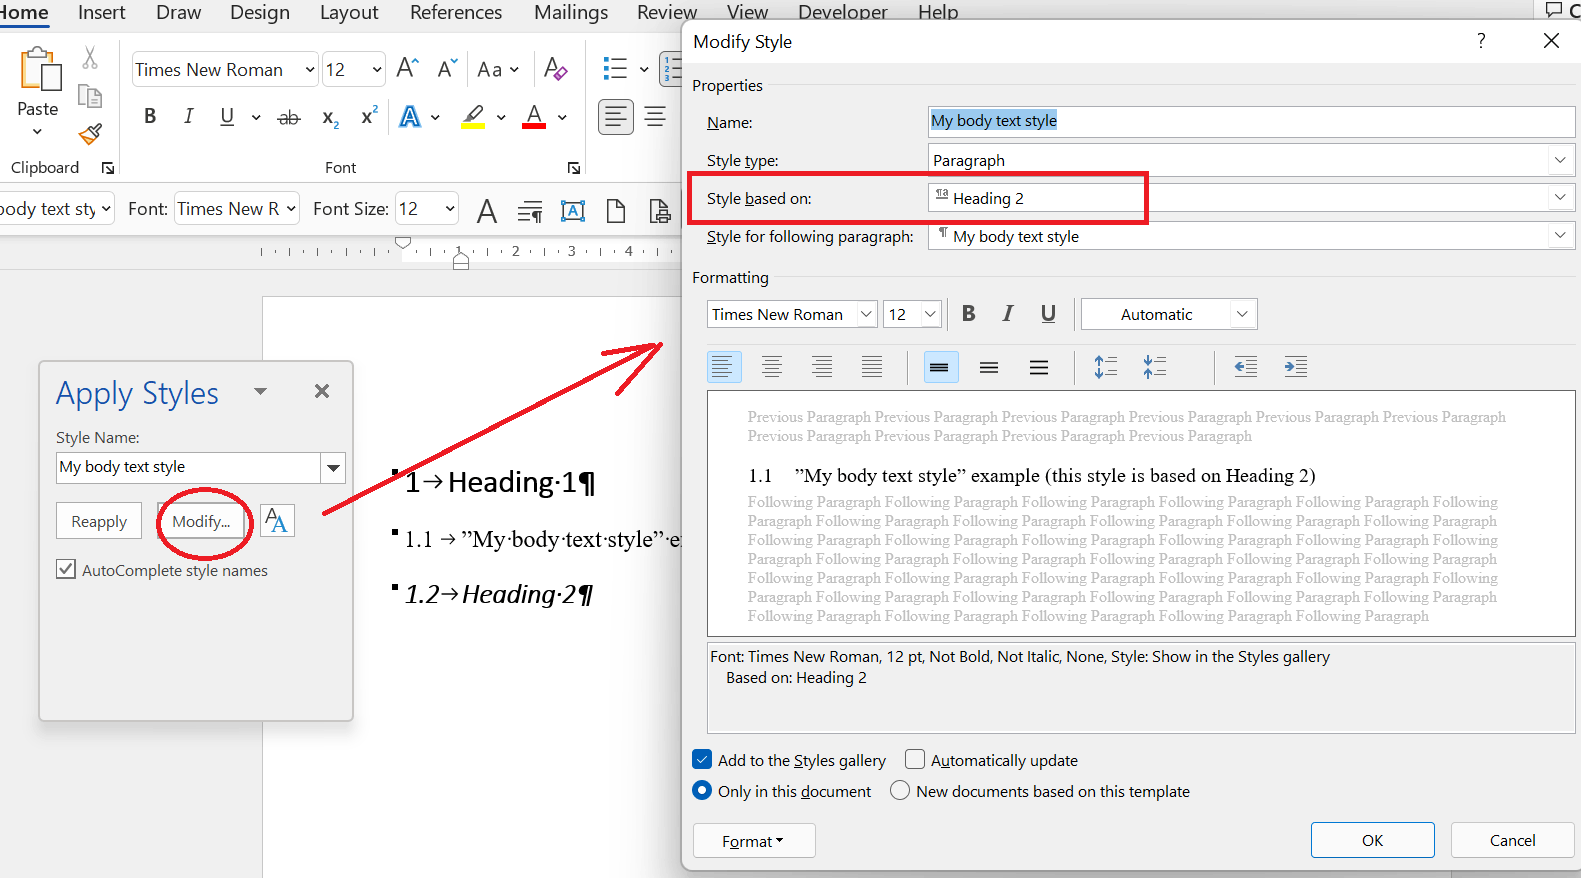This screenshot has height=878, width=1581.
Task: Toggle Bold in the ribbon Font group
Action: pos(150,117)
